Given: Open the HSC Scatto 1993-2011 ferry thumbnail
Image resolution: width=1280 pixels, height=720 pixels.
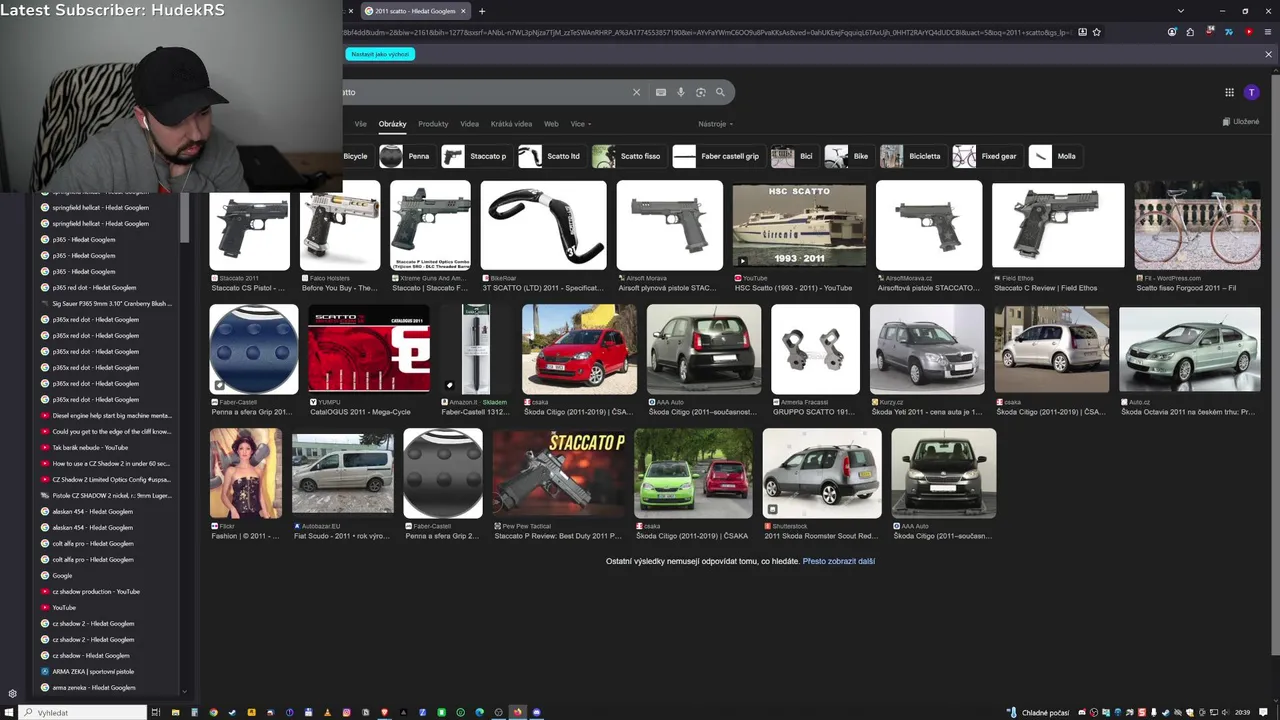Looking at the screenshot, I should 799,225.
